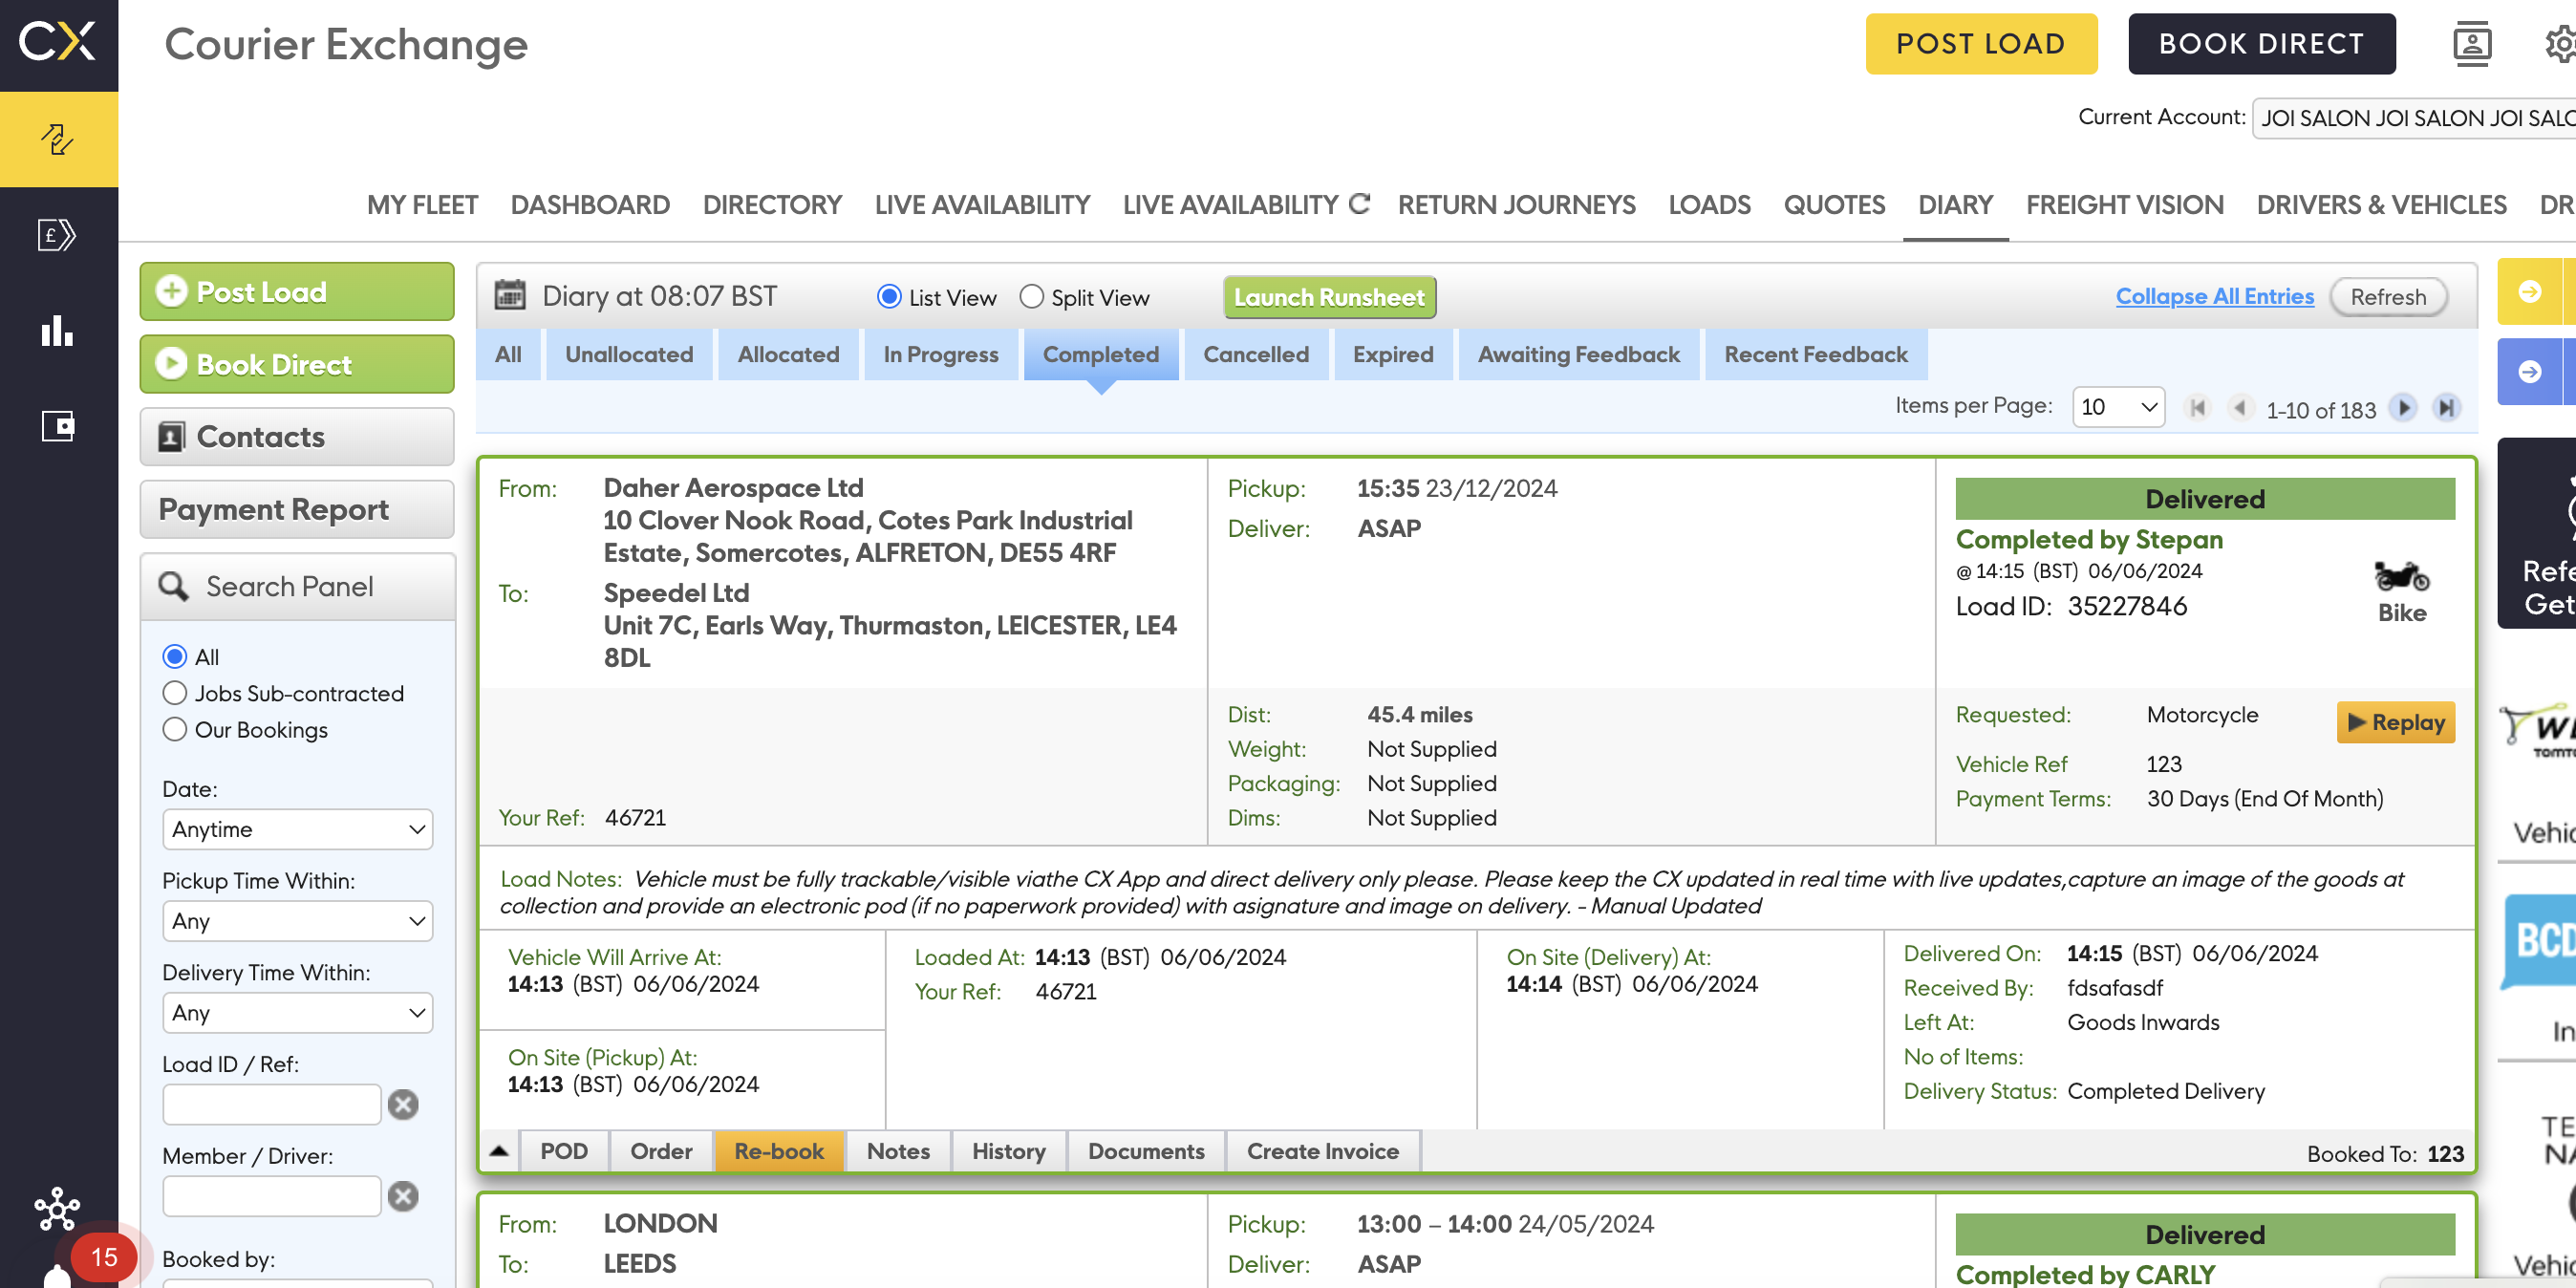Select Our Bookings radio option
The width and height of the screenshot is (2576, 1288).
tap(174, 729)
